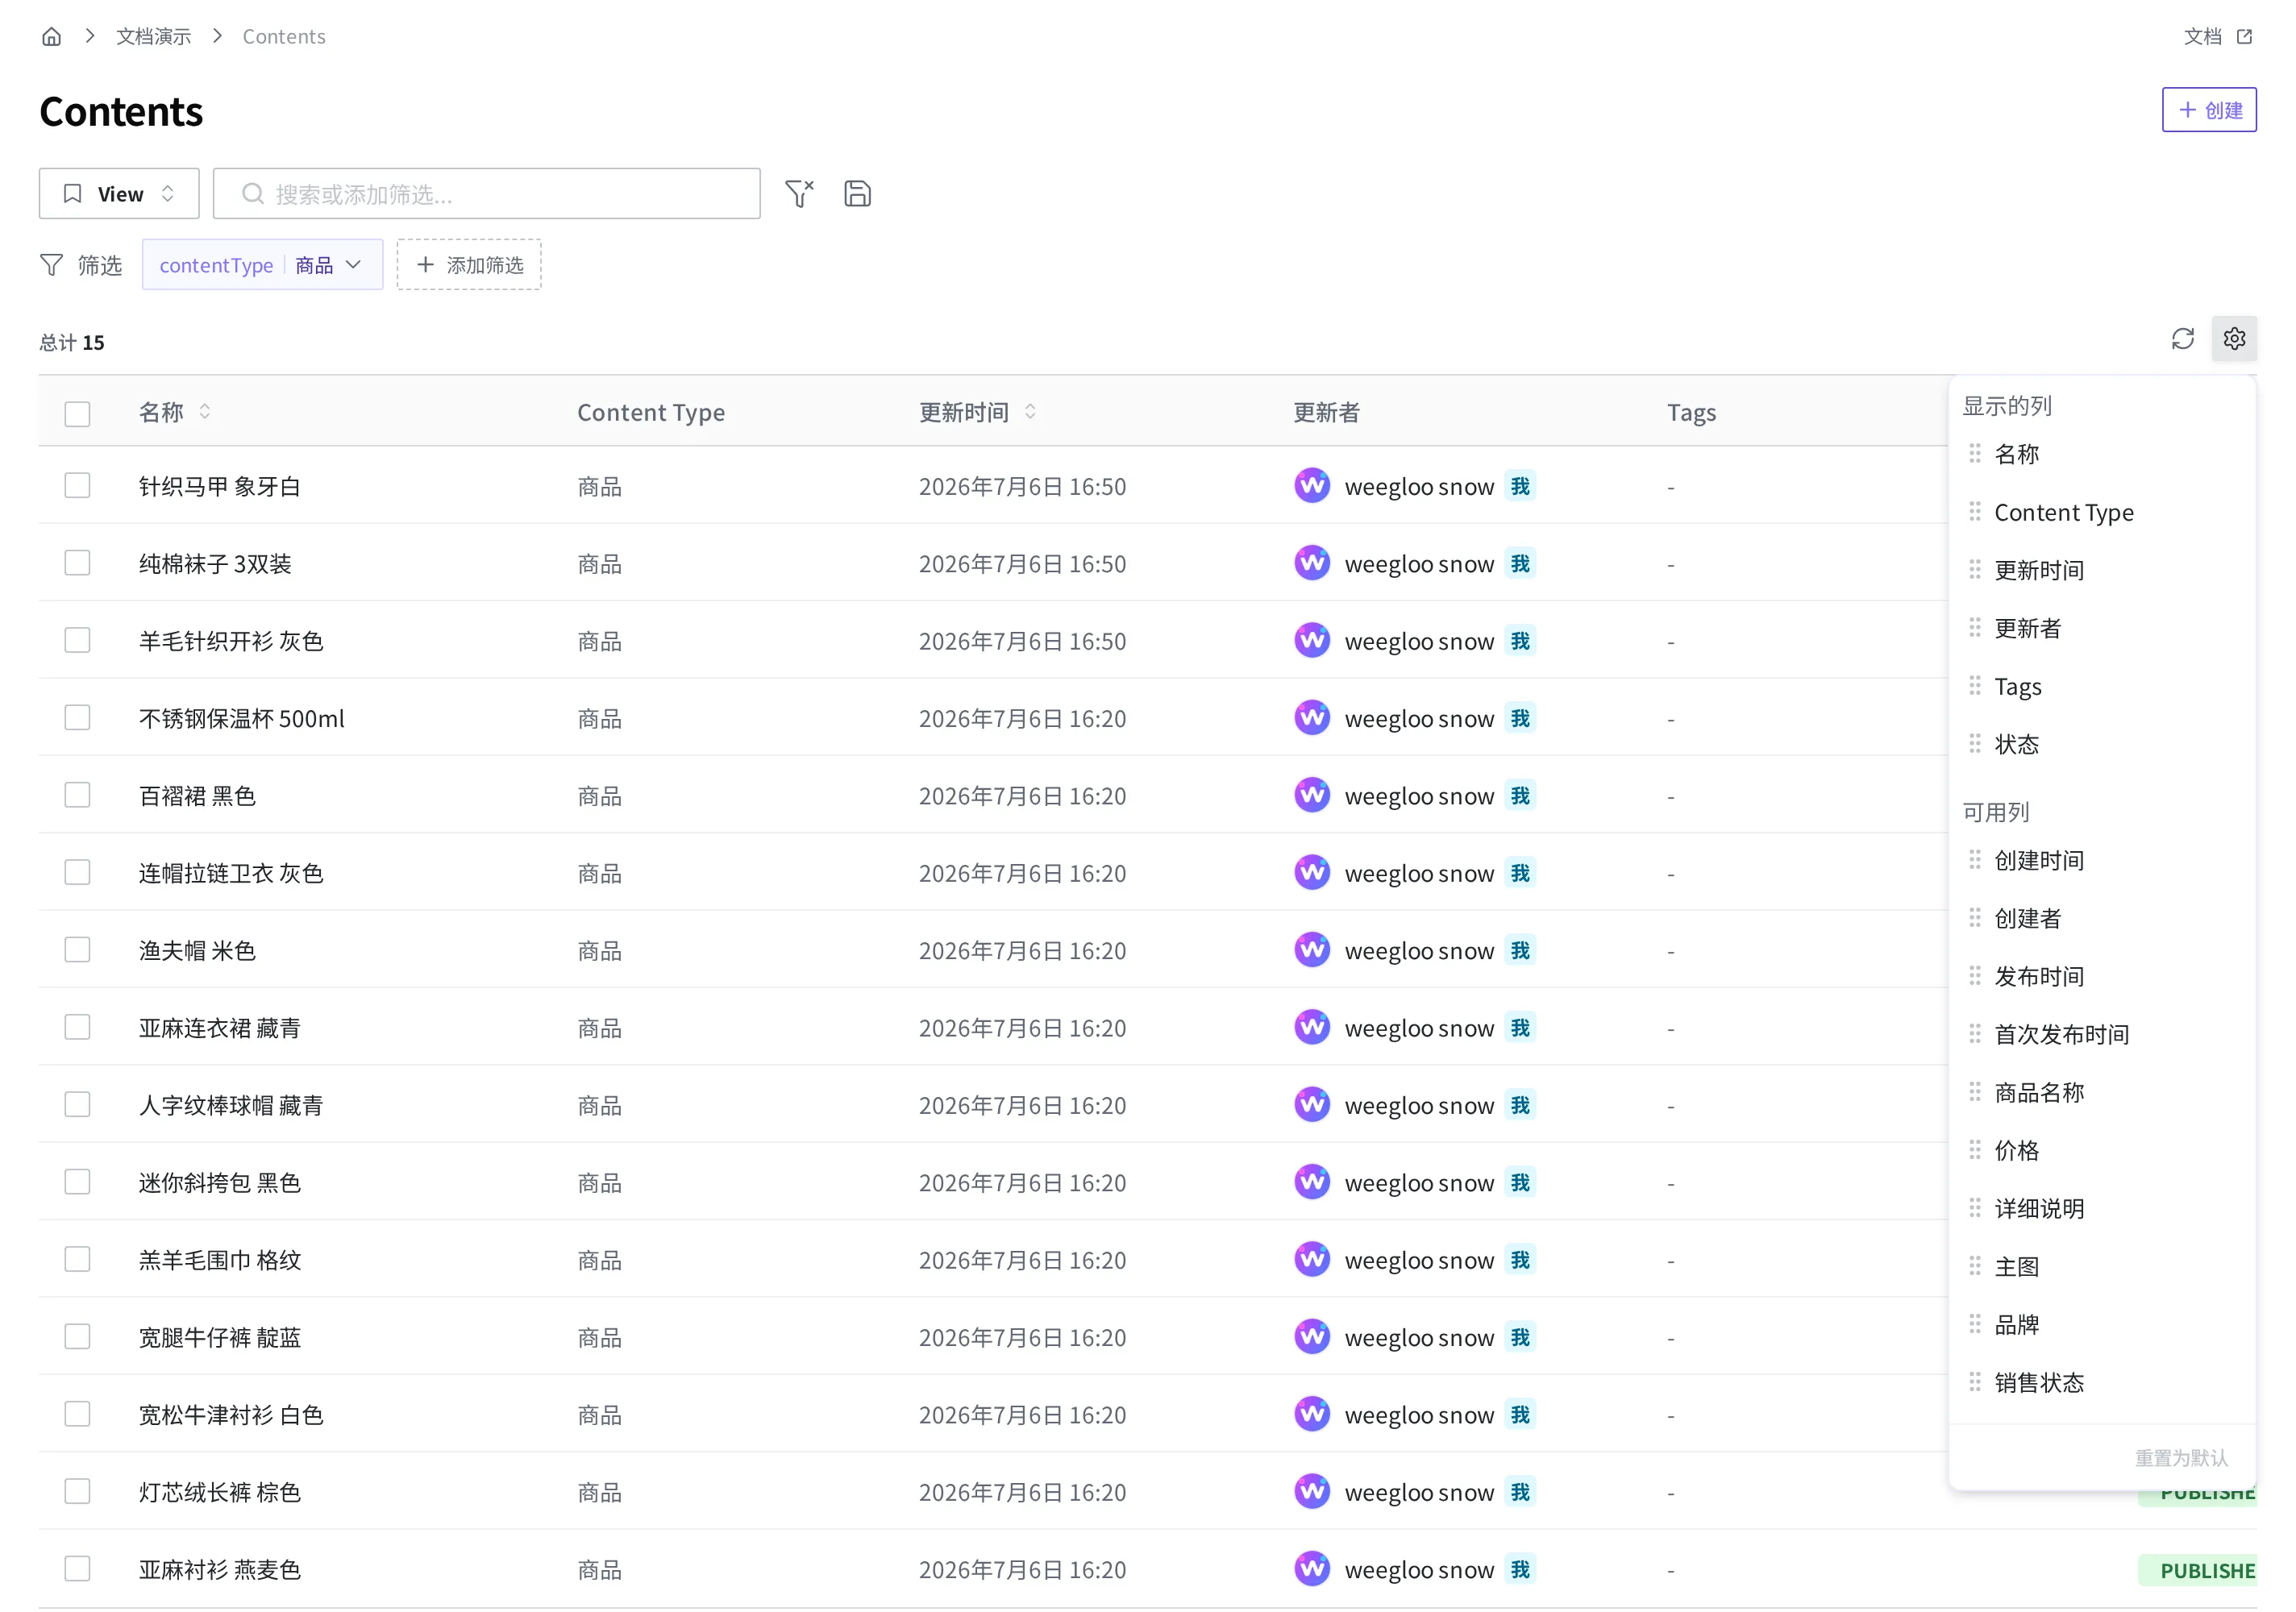Grab drag handle for Content Type column
Screen dimensions: 2296x1612
[1975, 512]
